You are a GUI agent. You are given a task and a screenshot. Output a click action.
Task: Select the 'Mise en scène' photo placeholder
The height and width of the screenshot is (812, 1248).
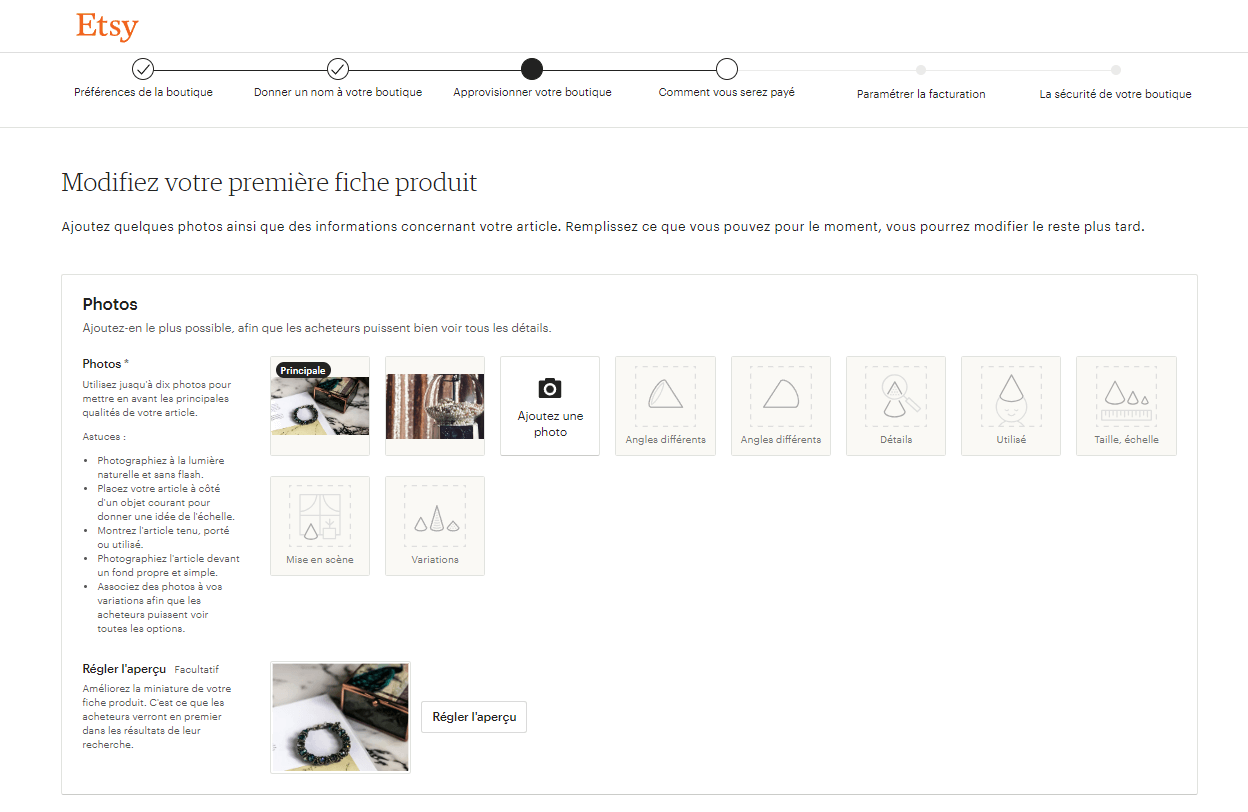[x=320, y=525]
